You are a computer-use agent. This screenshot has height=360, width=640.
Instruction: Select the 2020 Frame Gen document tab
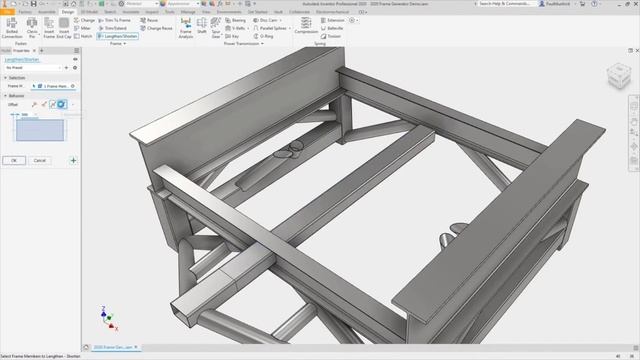point(116,347)
